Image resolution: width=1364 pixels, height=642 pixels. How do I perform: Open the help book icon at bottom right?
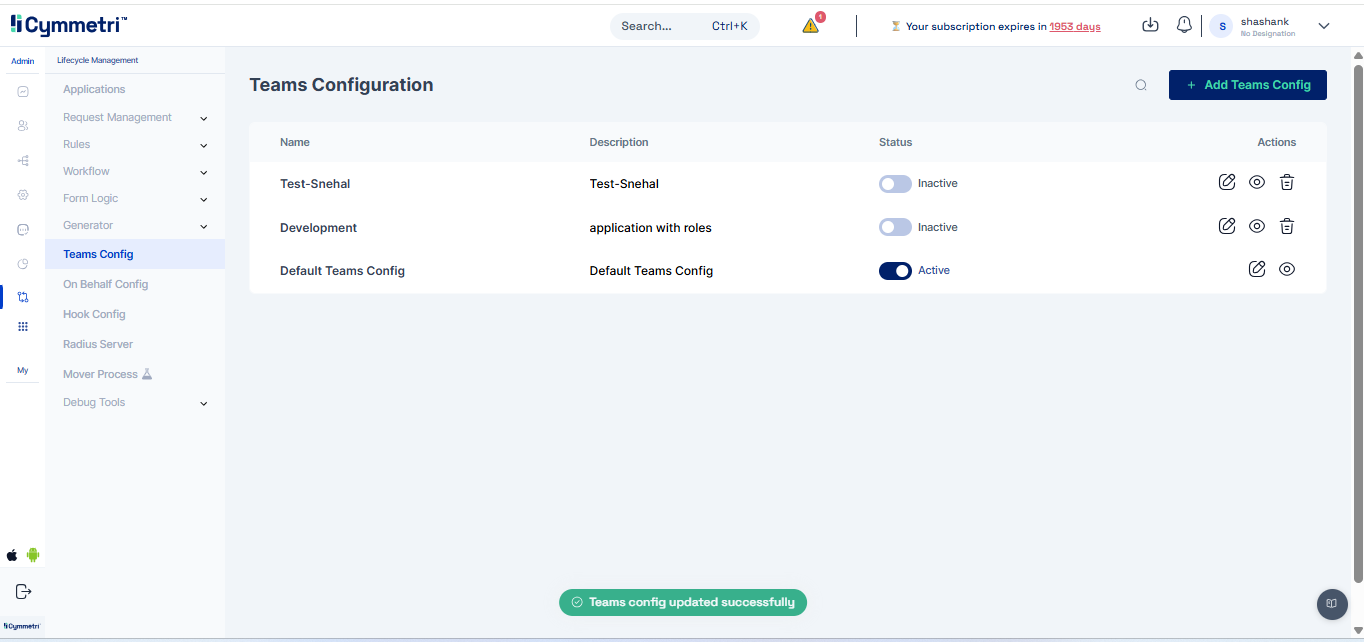[x=1331, y=603]
